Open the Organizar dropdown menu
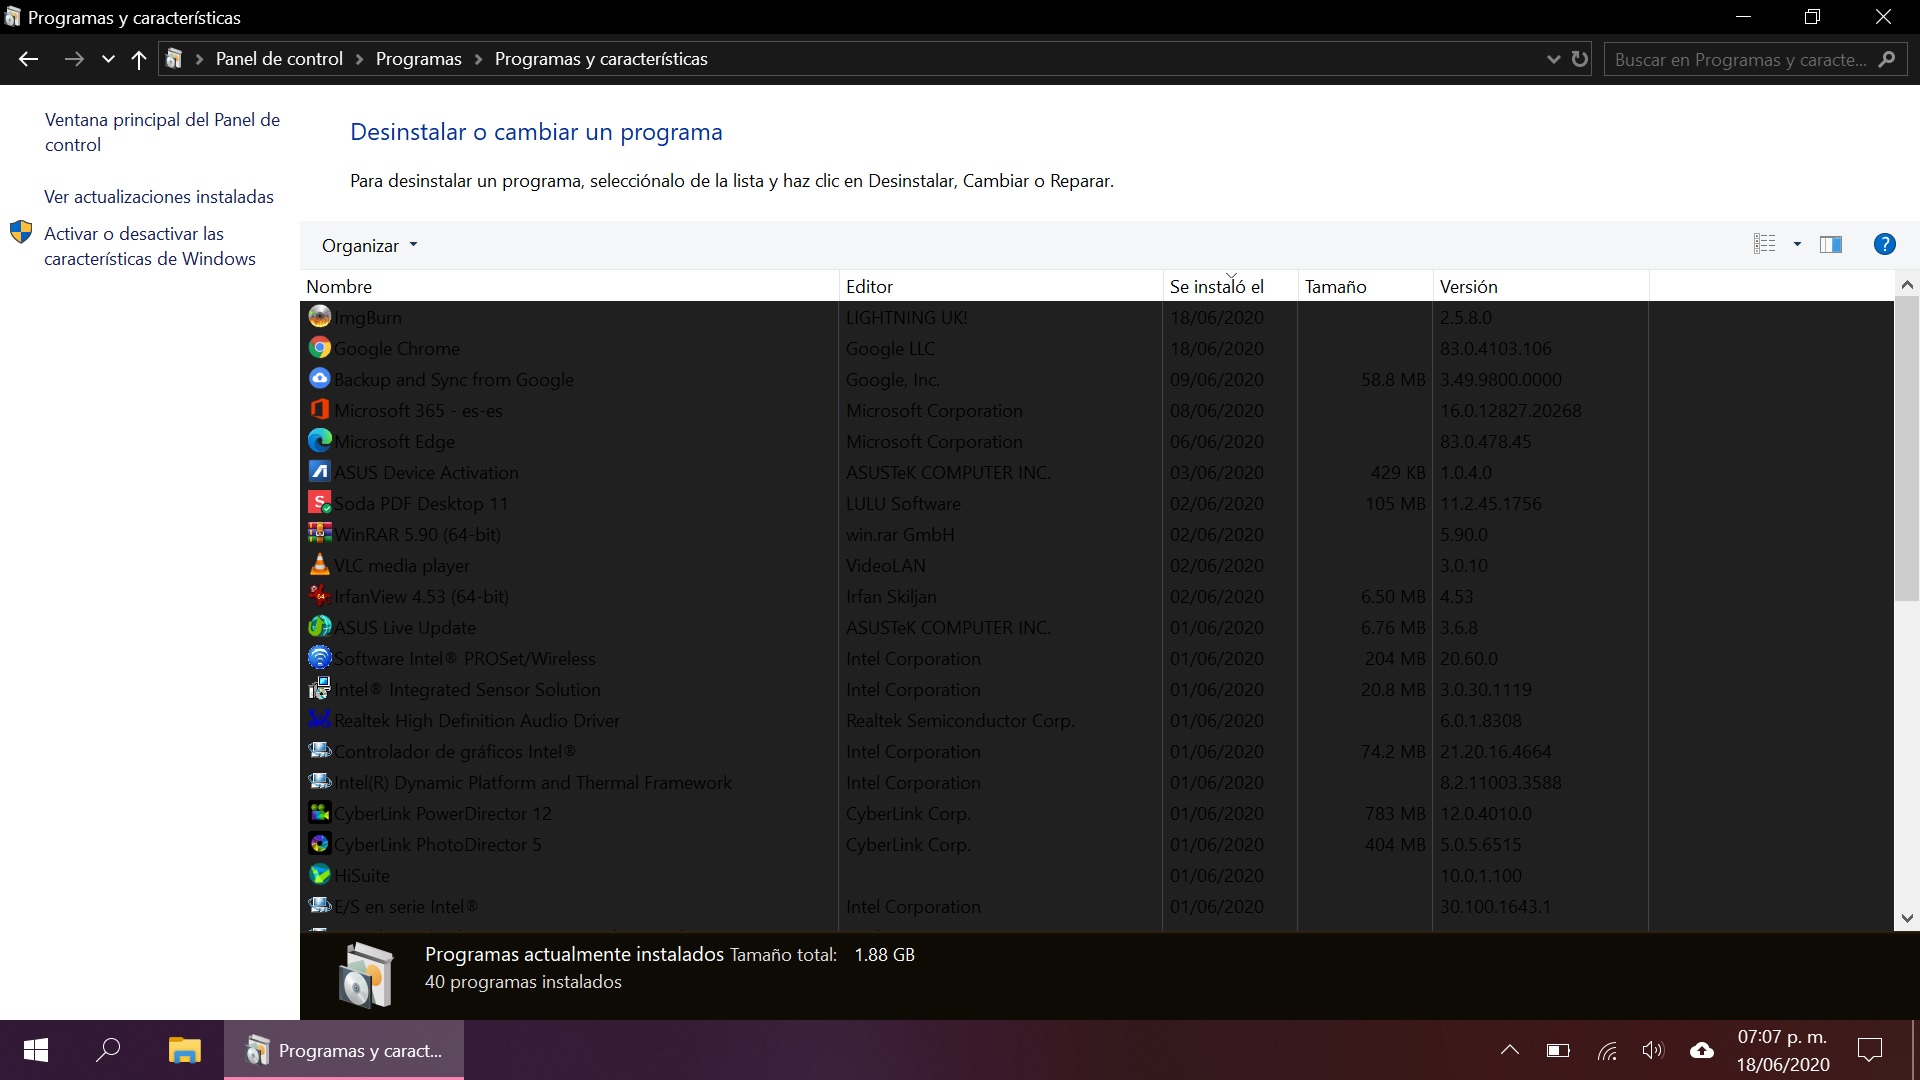The width and height of the screenshot is (1920, 1080). click(369, 245)
